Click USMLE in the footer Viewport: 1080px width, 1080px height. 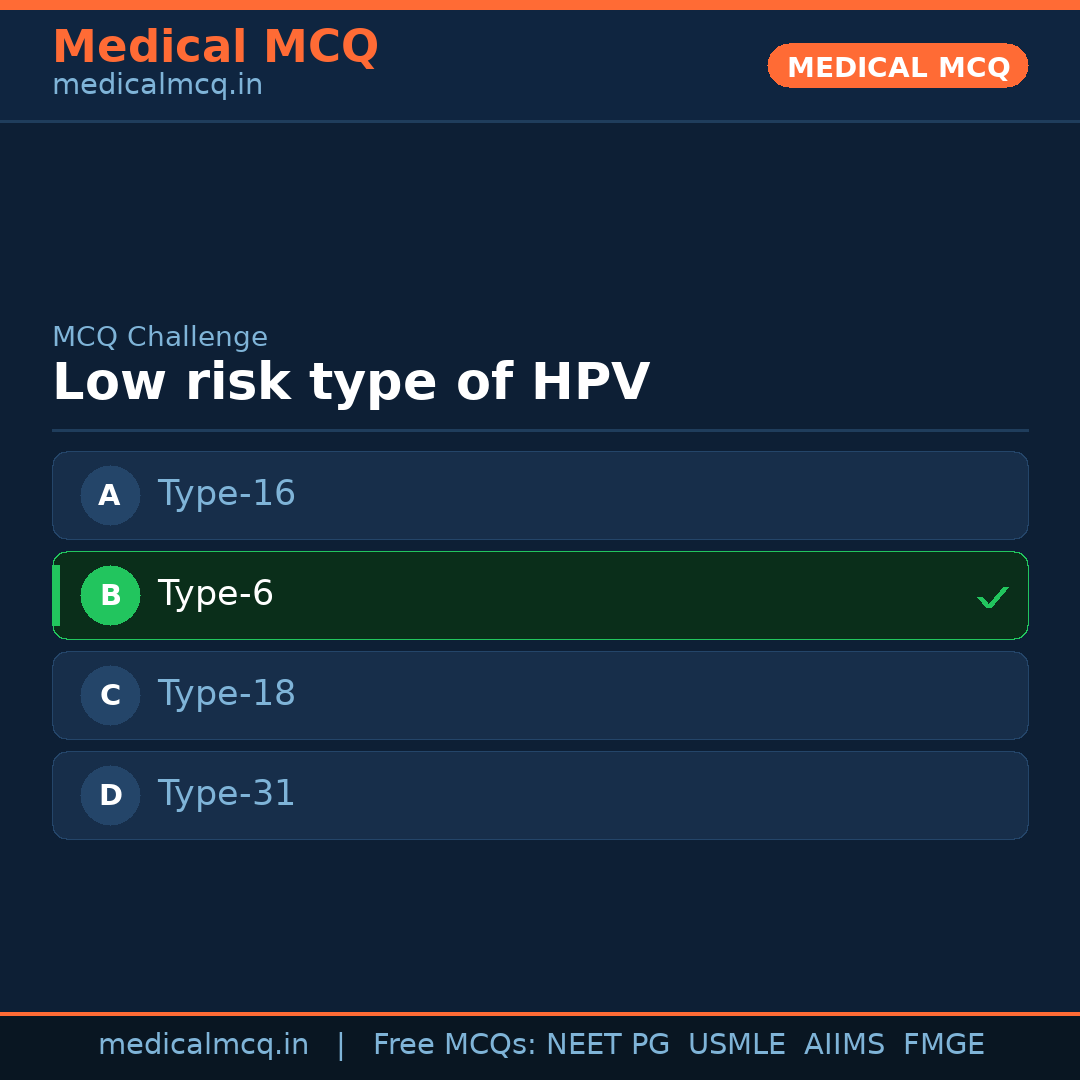[736, 1045]
